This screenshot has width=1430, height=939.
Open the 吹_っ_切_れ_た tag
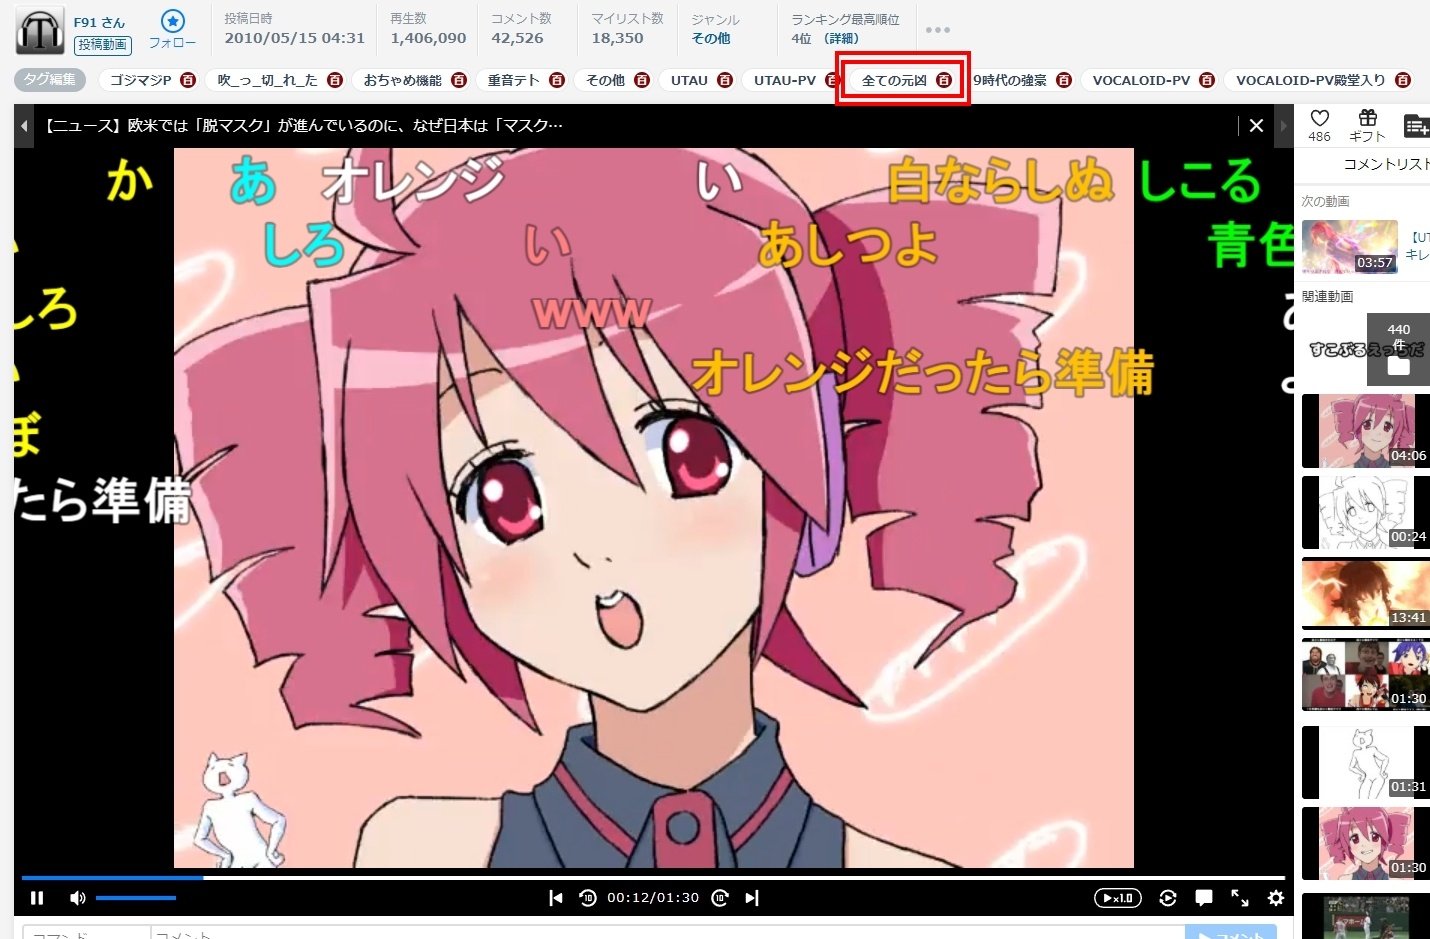(267, 80)
